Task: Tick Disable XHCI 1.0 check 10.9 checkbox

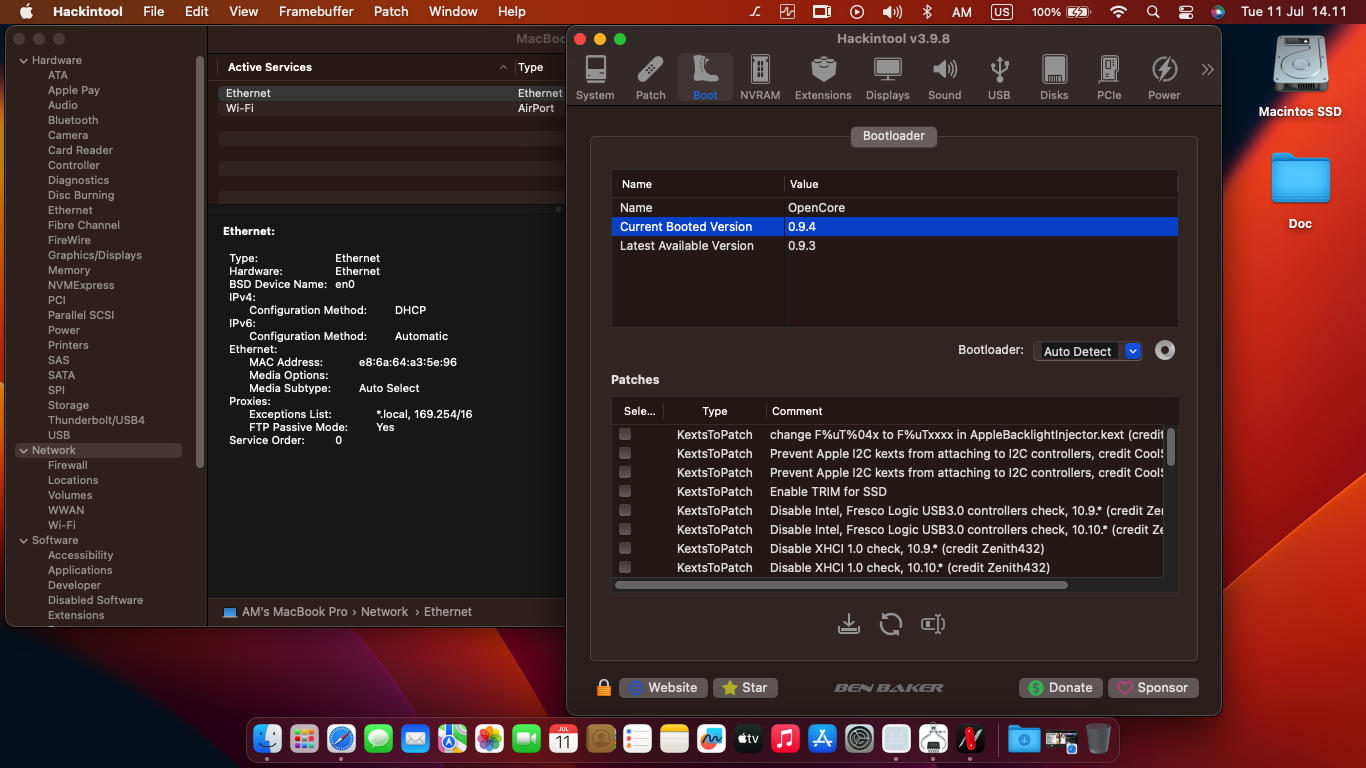Action: click(625, 548)
